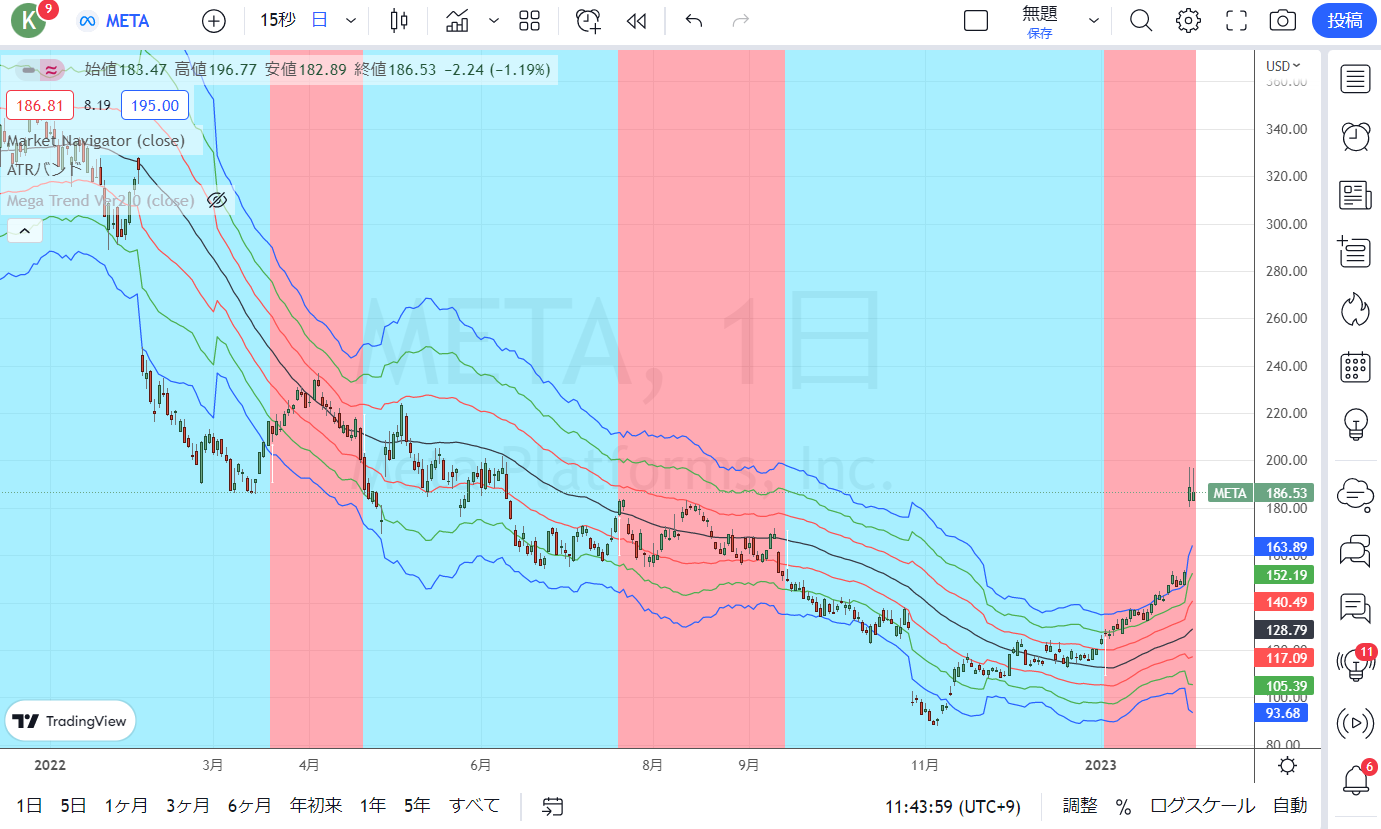
Task: Expand the indicator favorites dropdown arrow
Action: click(x=494, y=21)
